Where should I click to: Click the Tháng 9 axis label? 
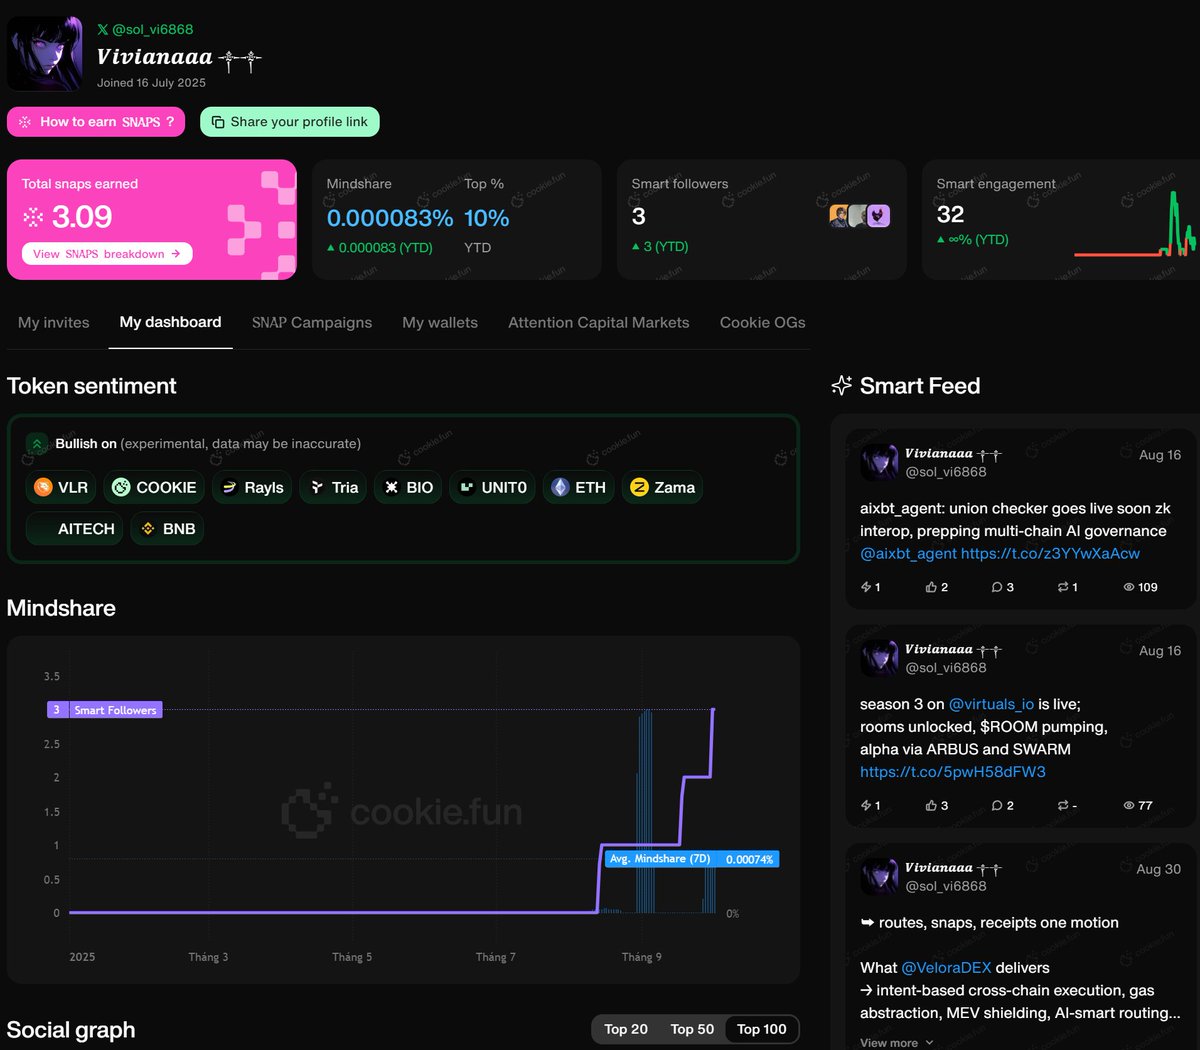pyautogui.click(x=641, y=957)
